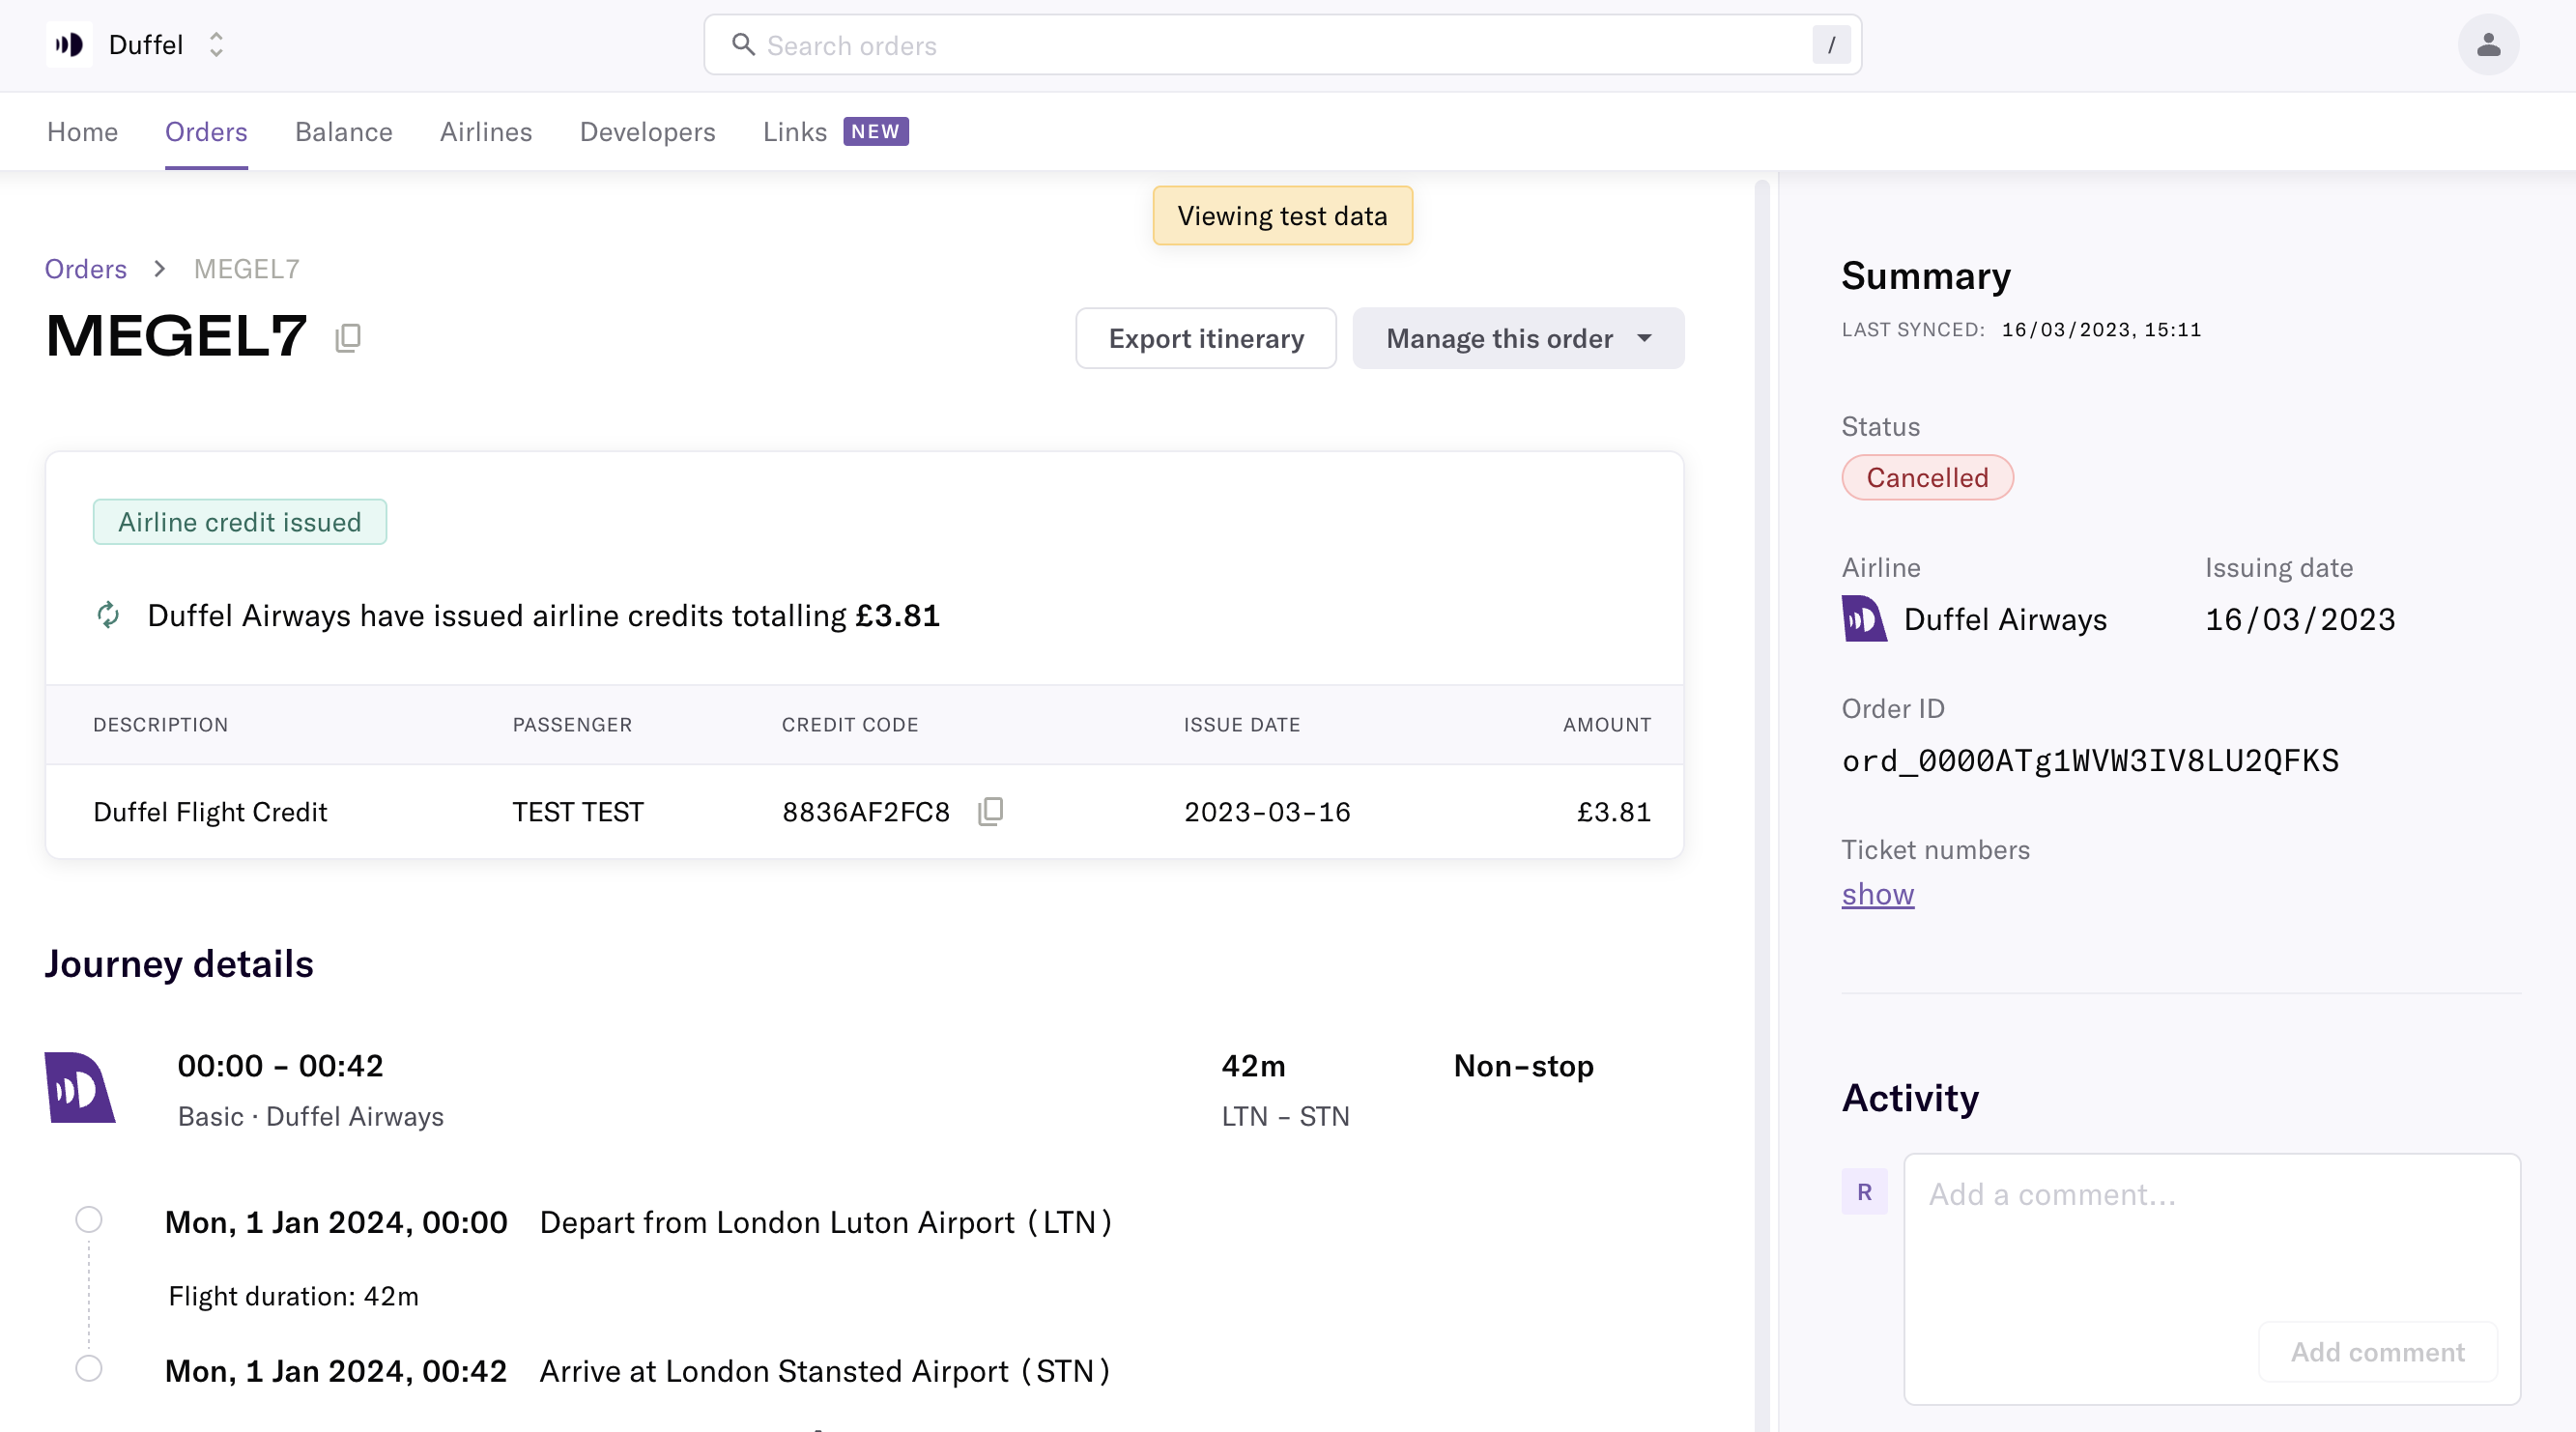Click the Order ID value

(x=2090, y=761)
